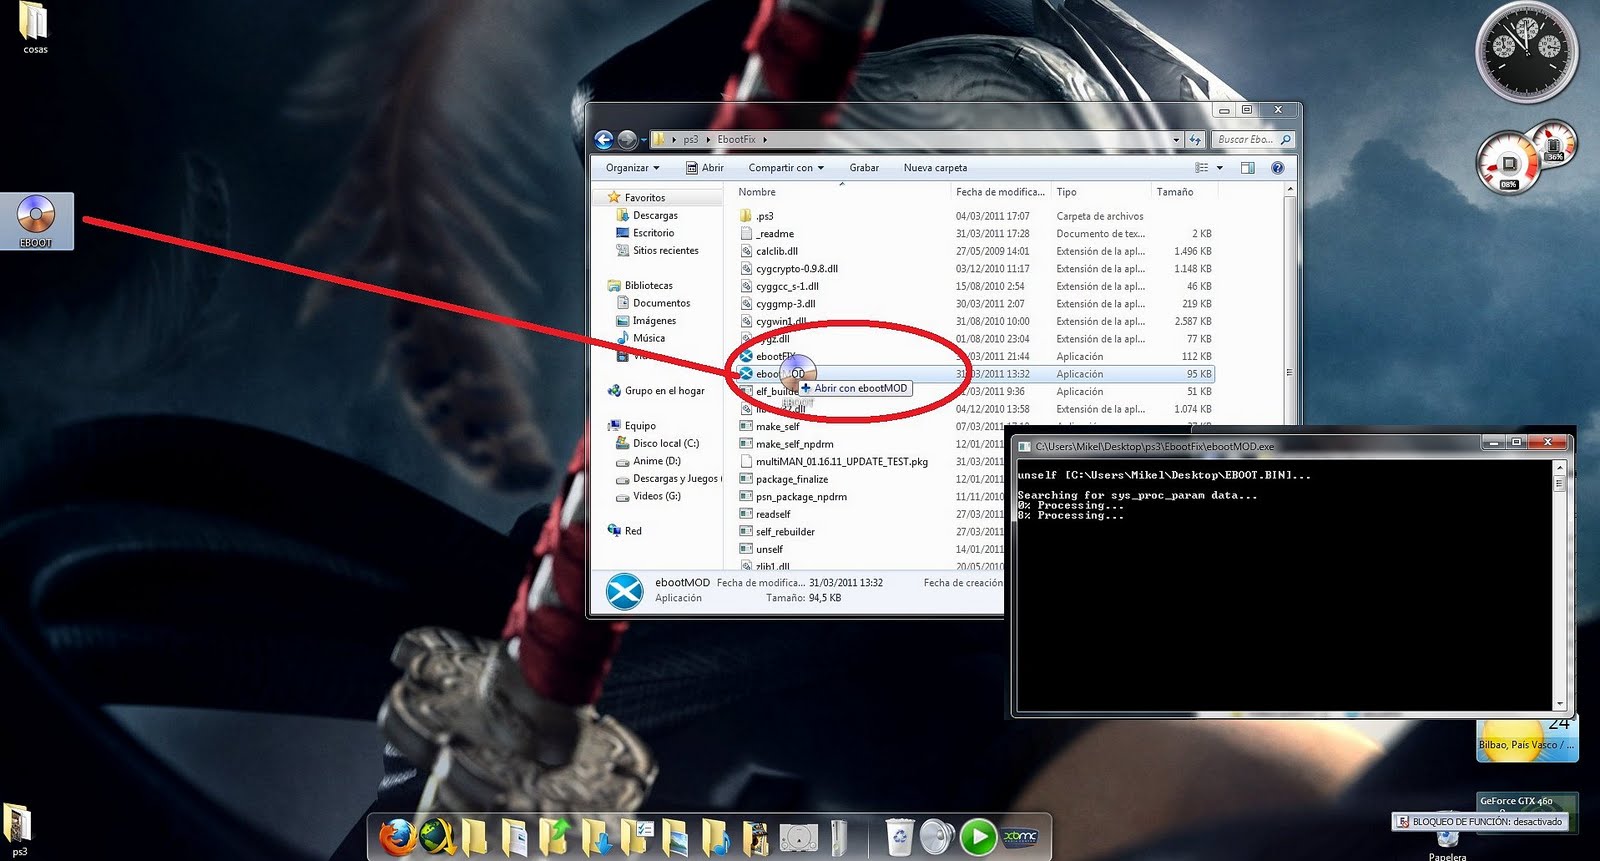Sort by Tipo column header

tap(1101, 192)
